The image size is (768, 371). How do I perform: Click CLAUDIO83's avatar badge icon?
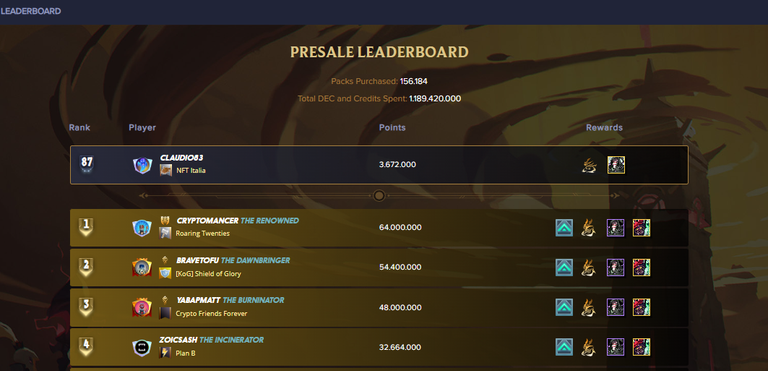click(x=143, y=165)
